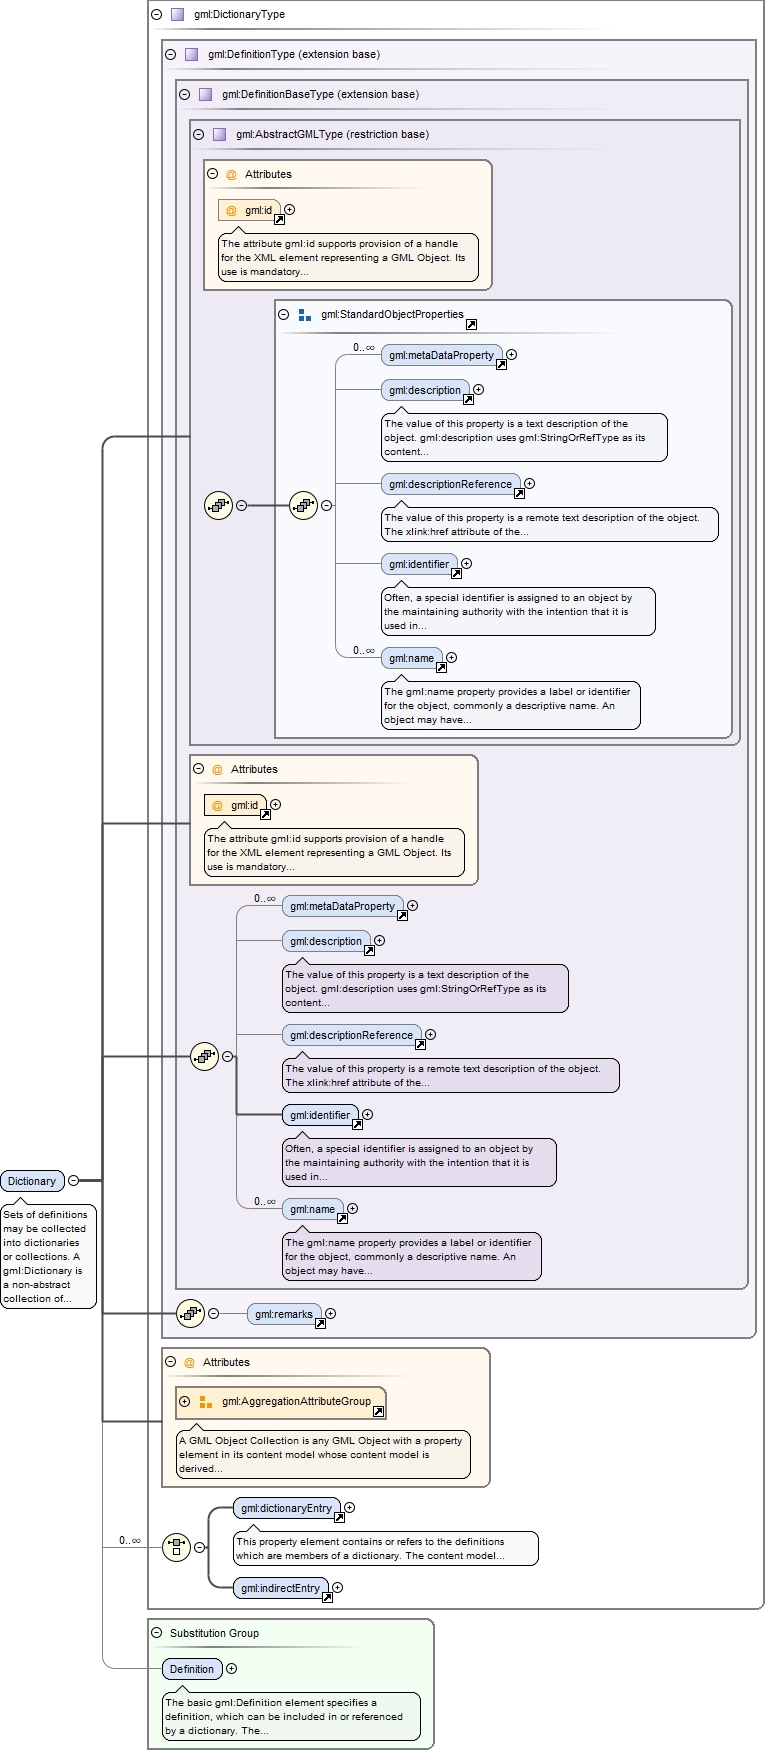Collapse the gml:StandardObjectProperties group
Screen dimensions: 766x1751
pos(283,315)
